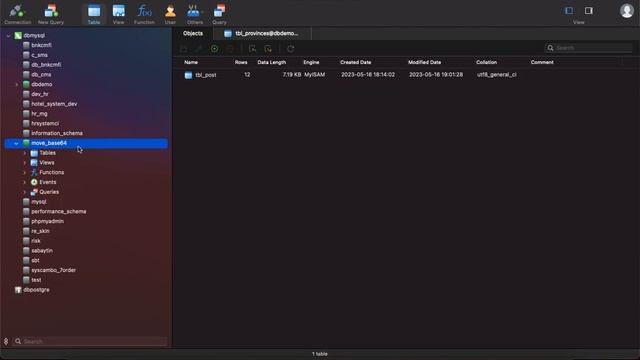
Task: Sort by Engine column header
Action: click(311, 62)
